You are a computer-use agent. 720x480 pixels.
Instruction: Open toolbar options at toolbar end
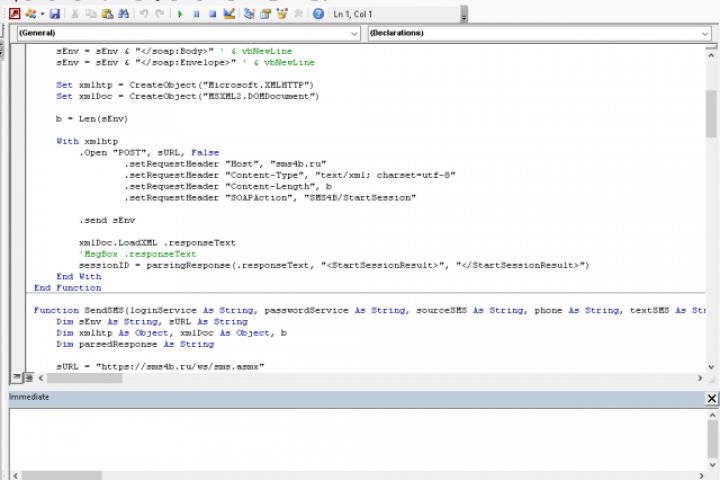[x=464, y=15]
